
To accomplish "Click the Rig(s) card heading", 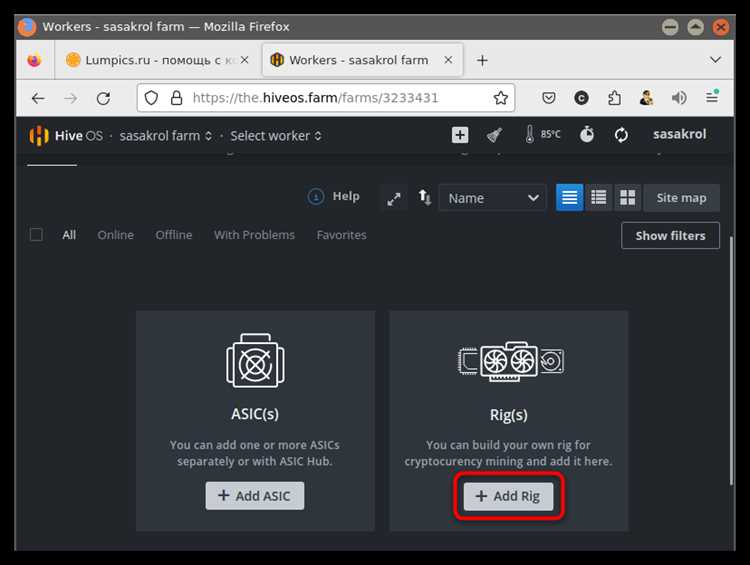I will click(508, 415).
